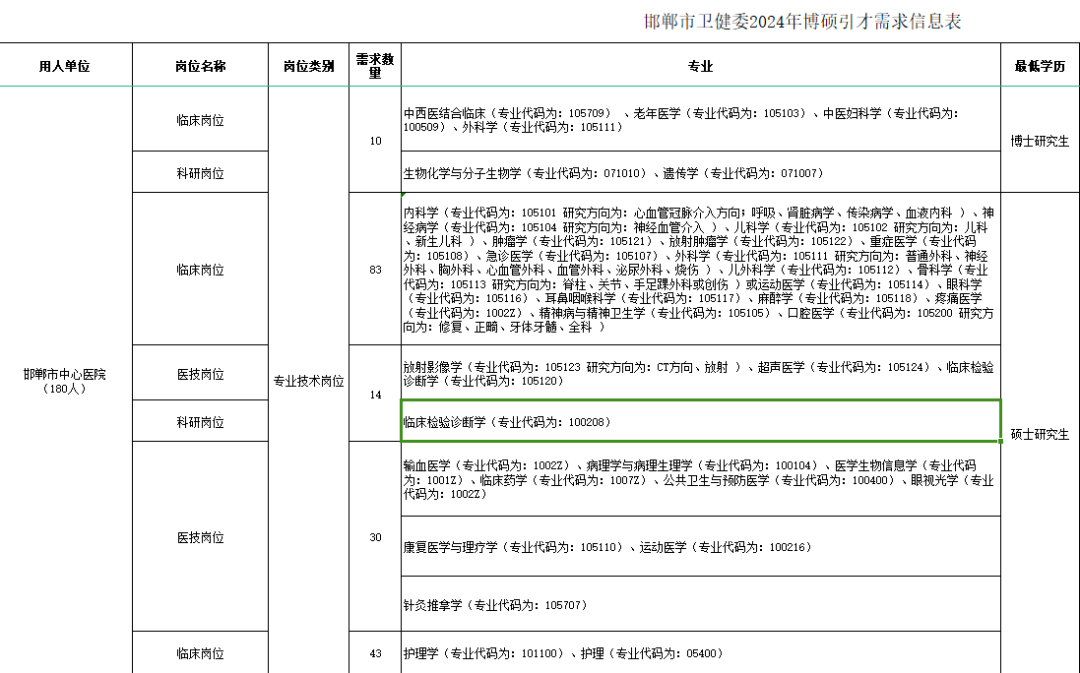Select the 生物化学与分子生物学 major cell
This screenshot has width=1080, height=673.
click(x=700, y=173)
